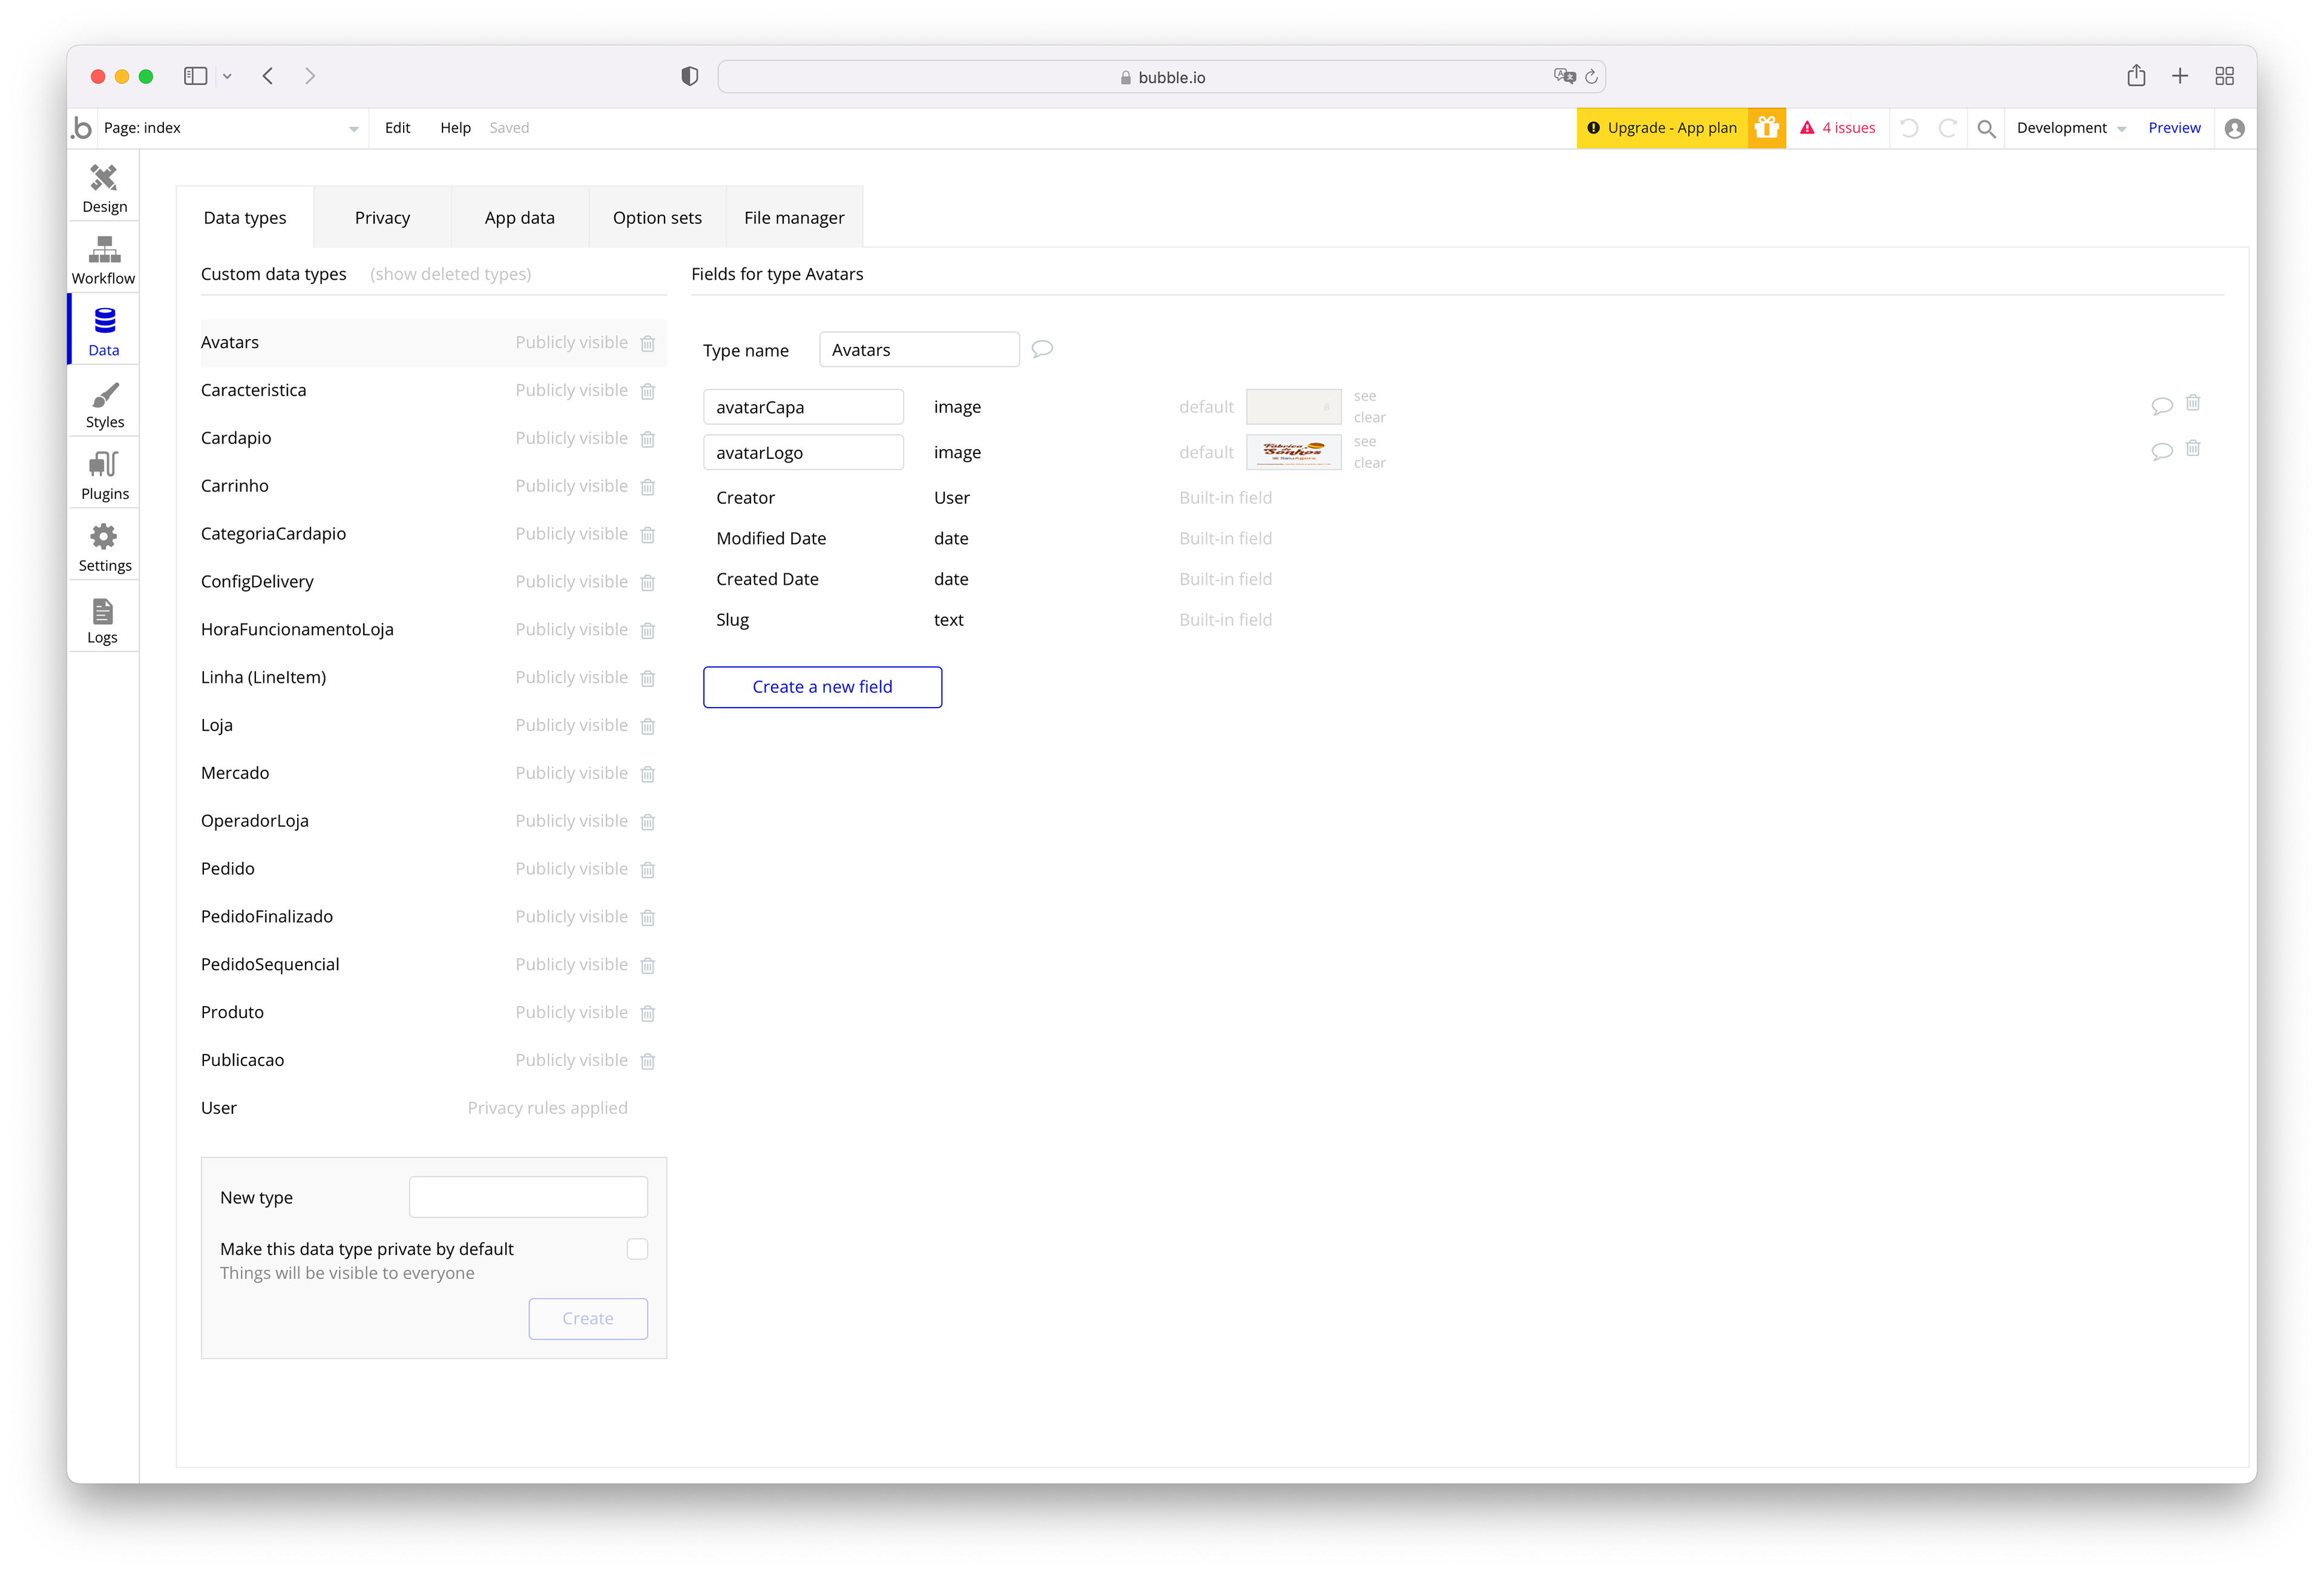
Task: Open the editor search magnifier
Action: (1987, 128)
